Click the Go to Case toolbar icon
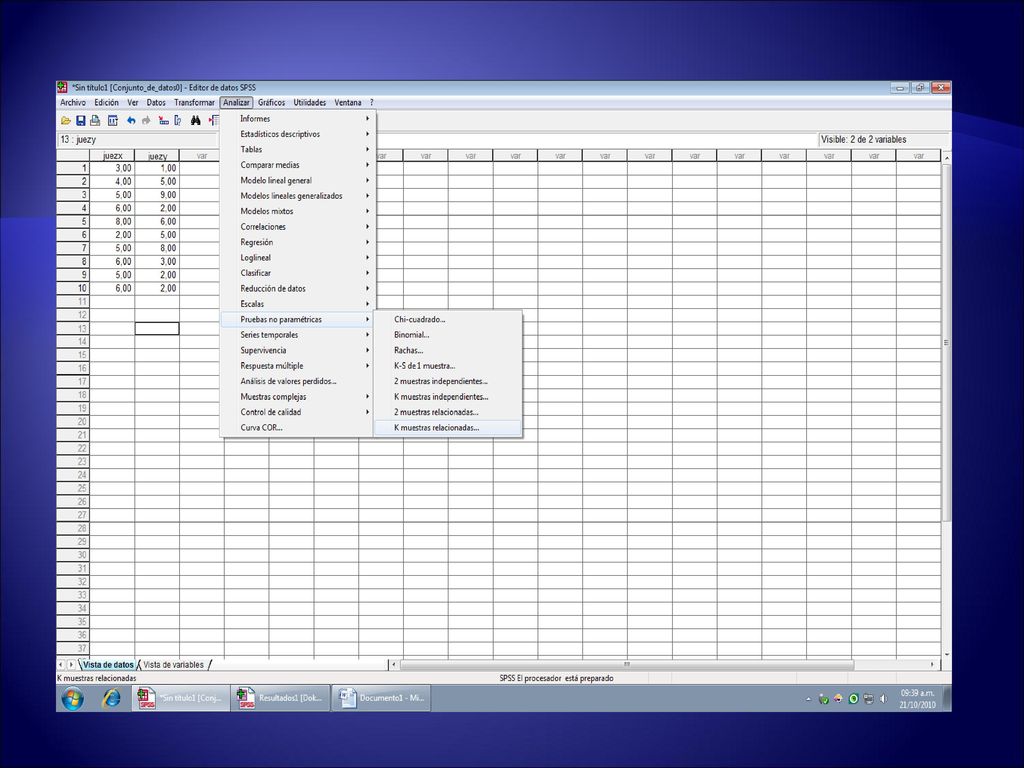The image size is (1024, 768). click(x=163, y=121)
